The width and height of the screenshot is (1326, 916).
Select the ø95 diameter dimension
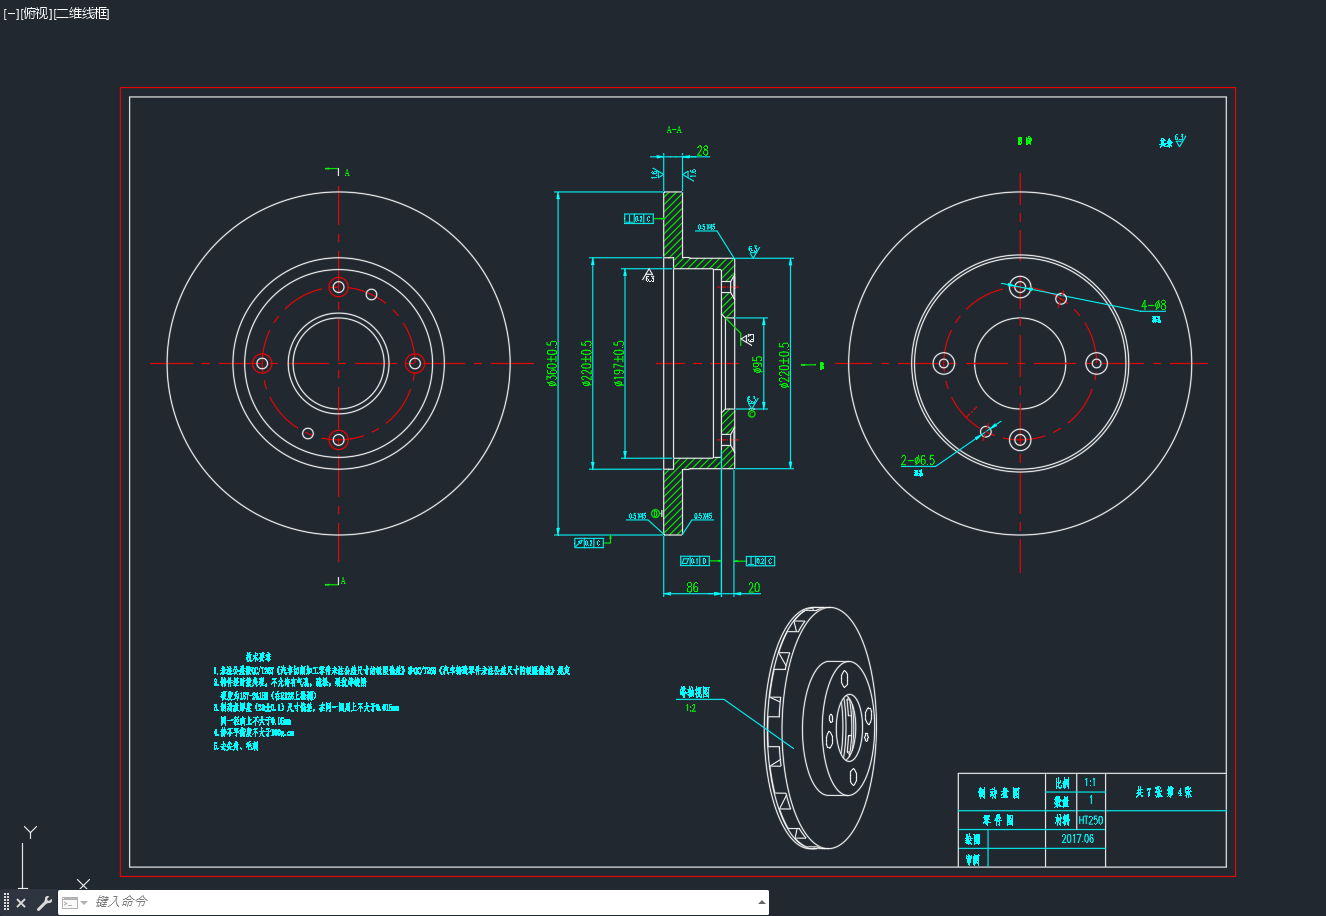757,363
